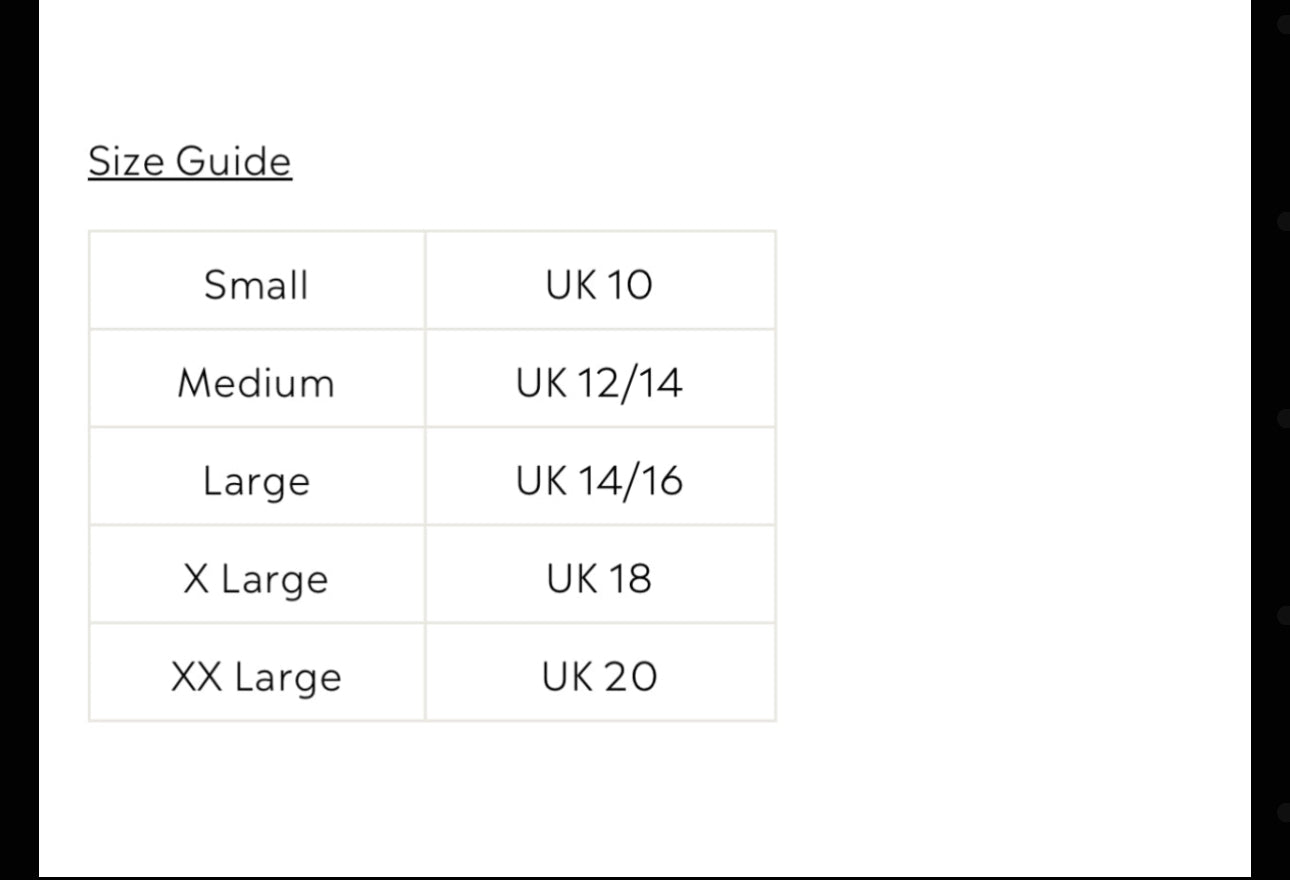1290x880 pixels.
Task: Select the Small size cell
Action: pos(257,280)
